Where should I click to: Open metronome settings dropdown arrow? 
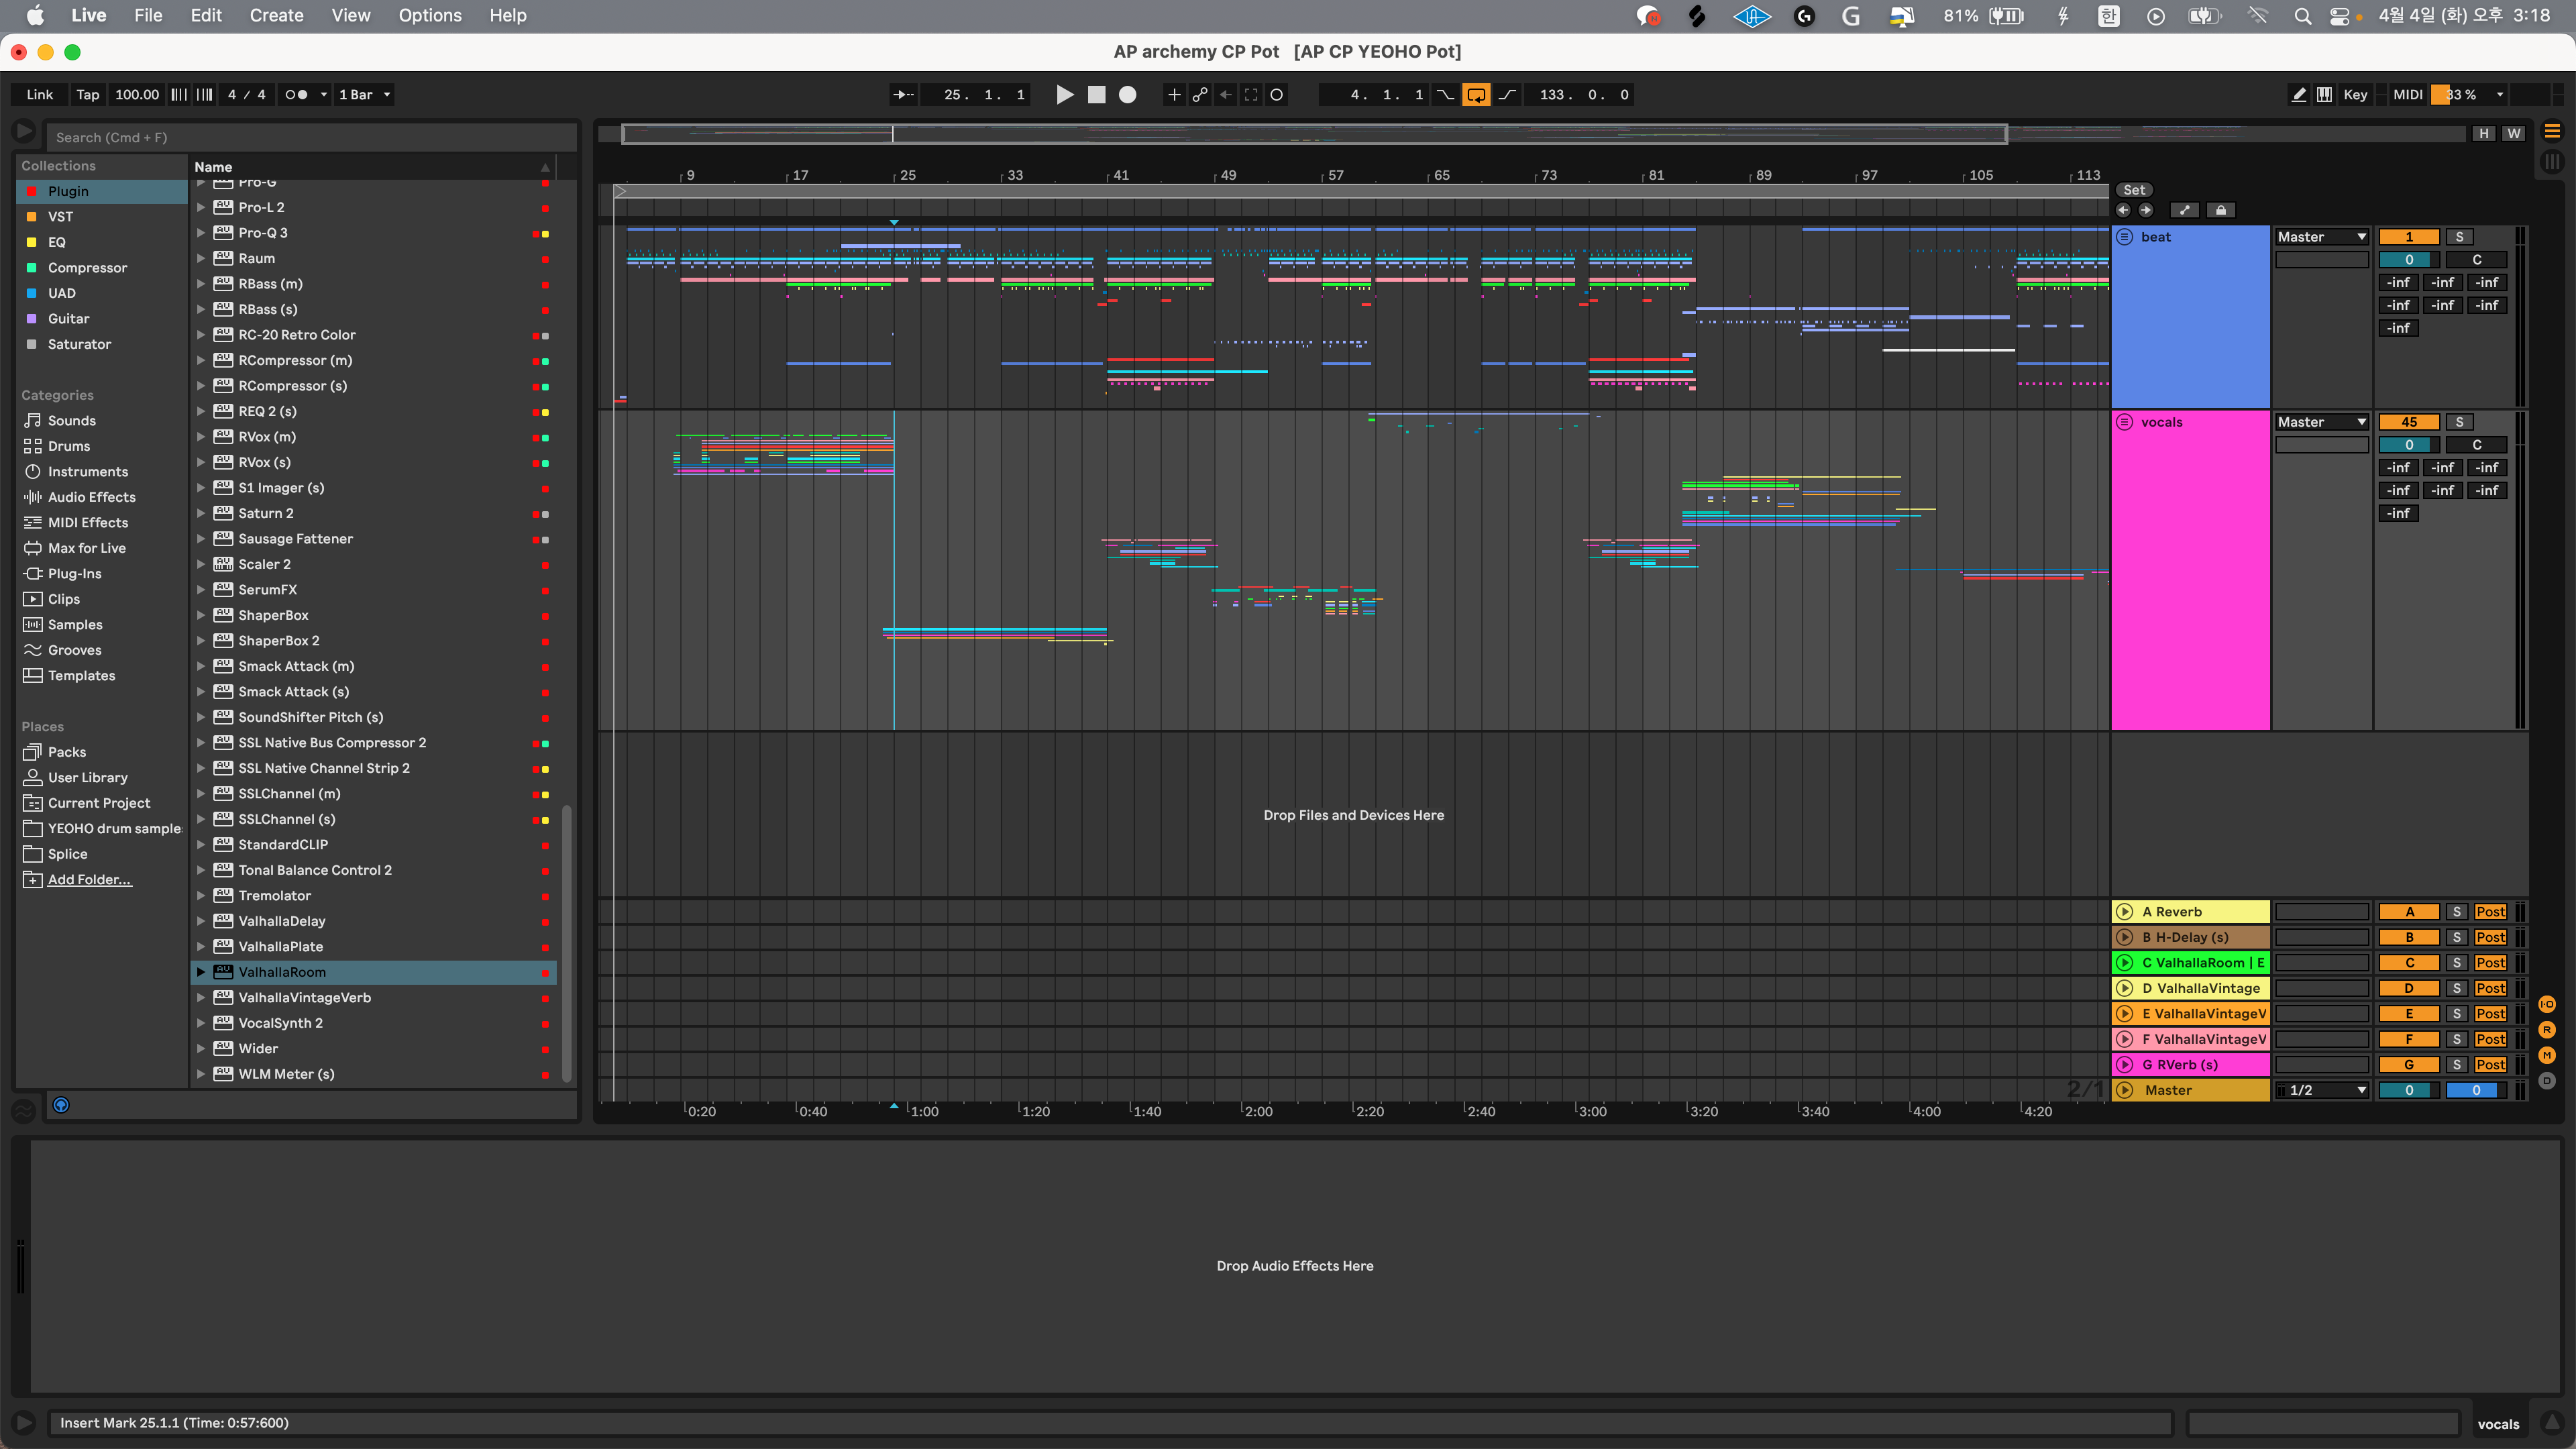click(323, 95)
